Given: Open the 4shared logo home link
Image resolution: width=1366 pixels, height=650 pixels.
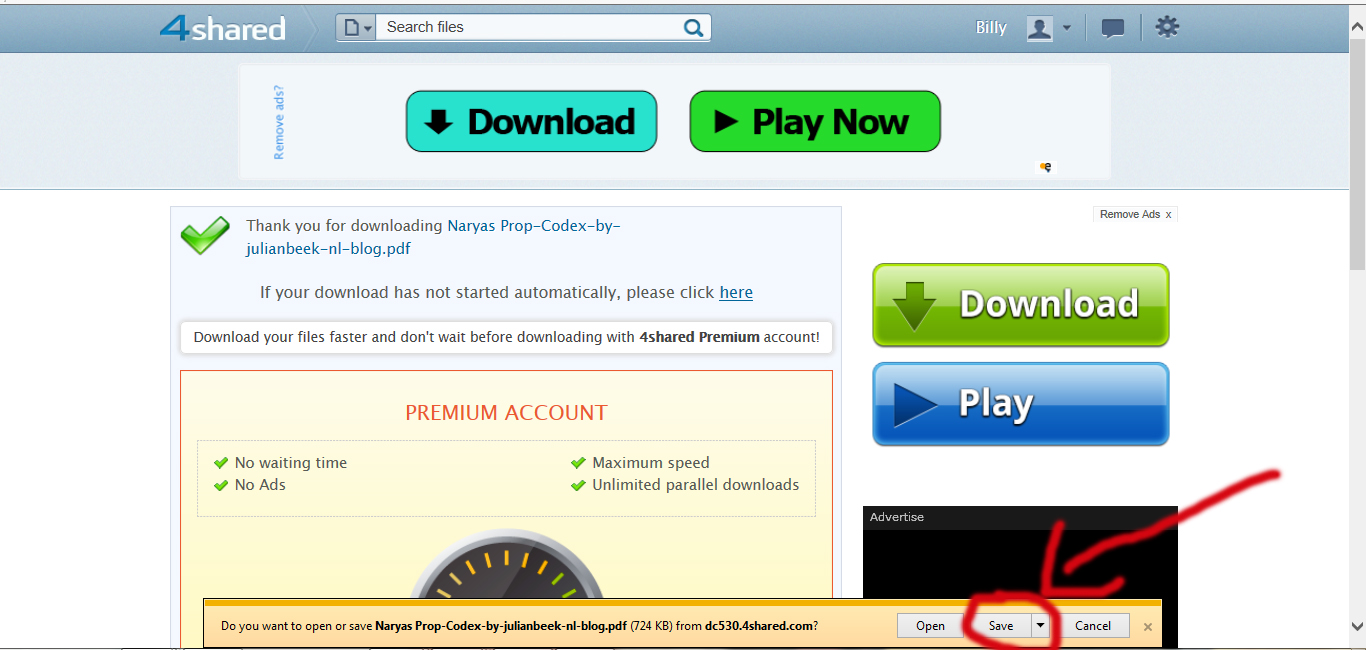Looking at the screenshot, I should (x=222, y=27).
